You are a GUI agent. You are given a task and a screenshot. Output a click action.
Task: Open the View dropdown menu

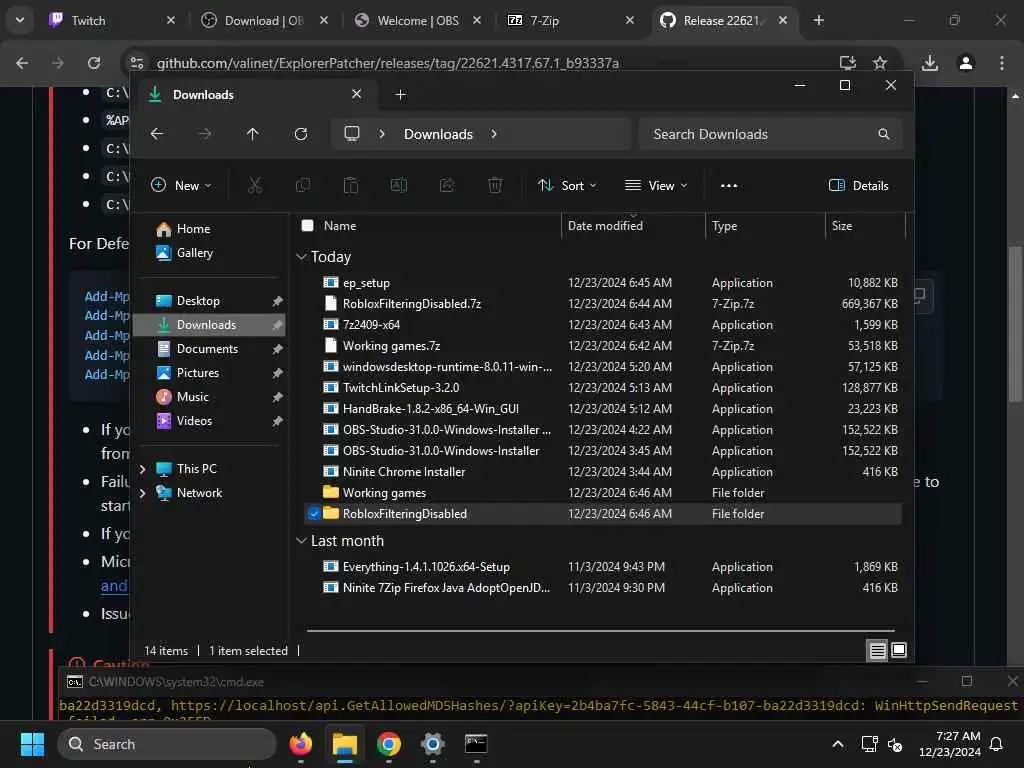tap(656, 185)
